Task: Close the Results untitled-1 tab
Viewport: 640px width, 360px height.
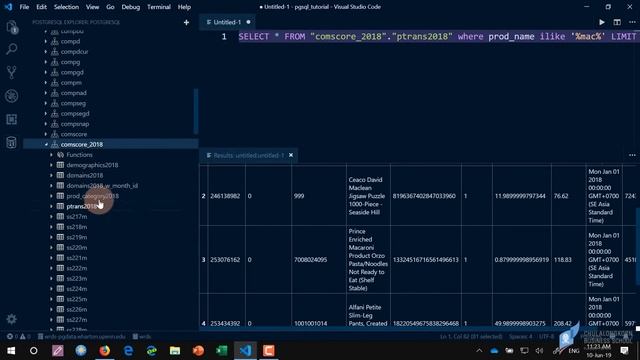Action: click(x=291, y=155)
